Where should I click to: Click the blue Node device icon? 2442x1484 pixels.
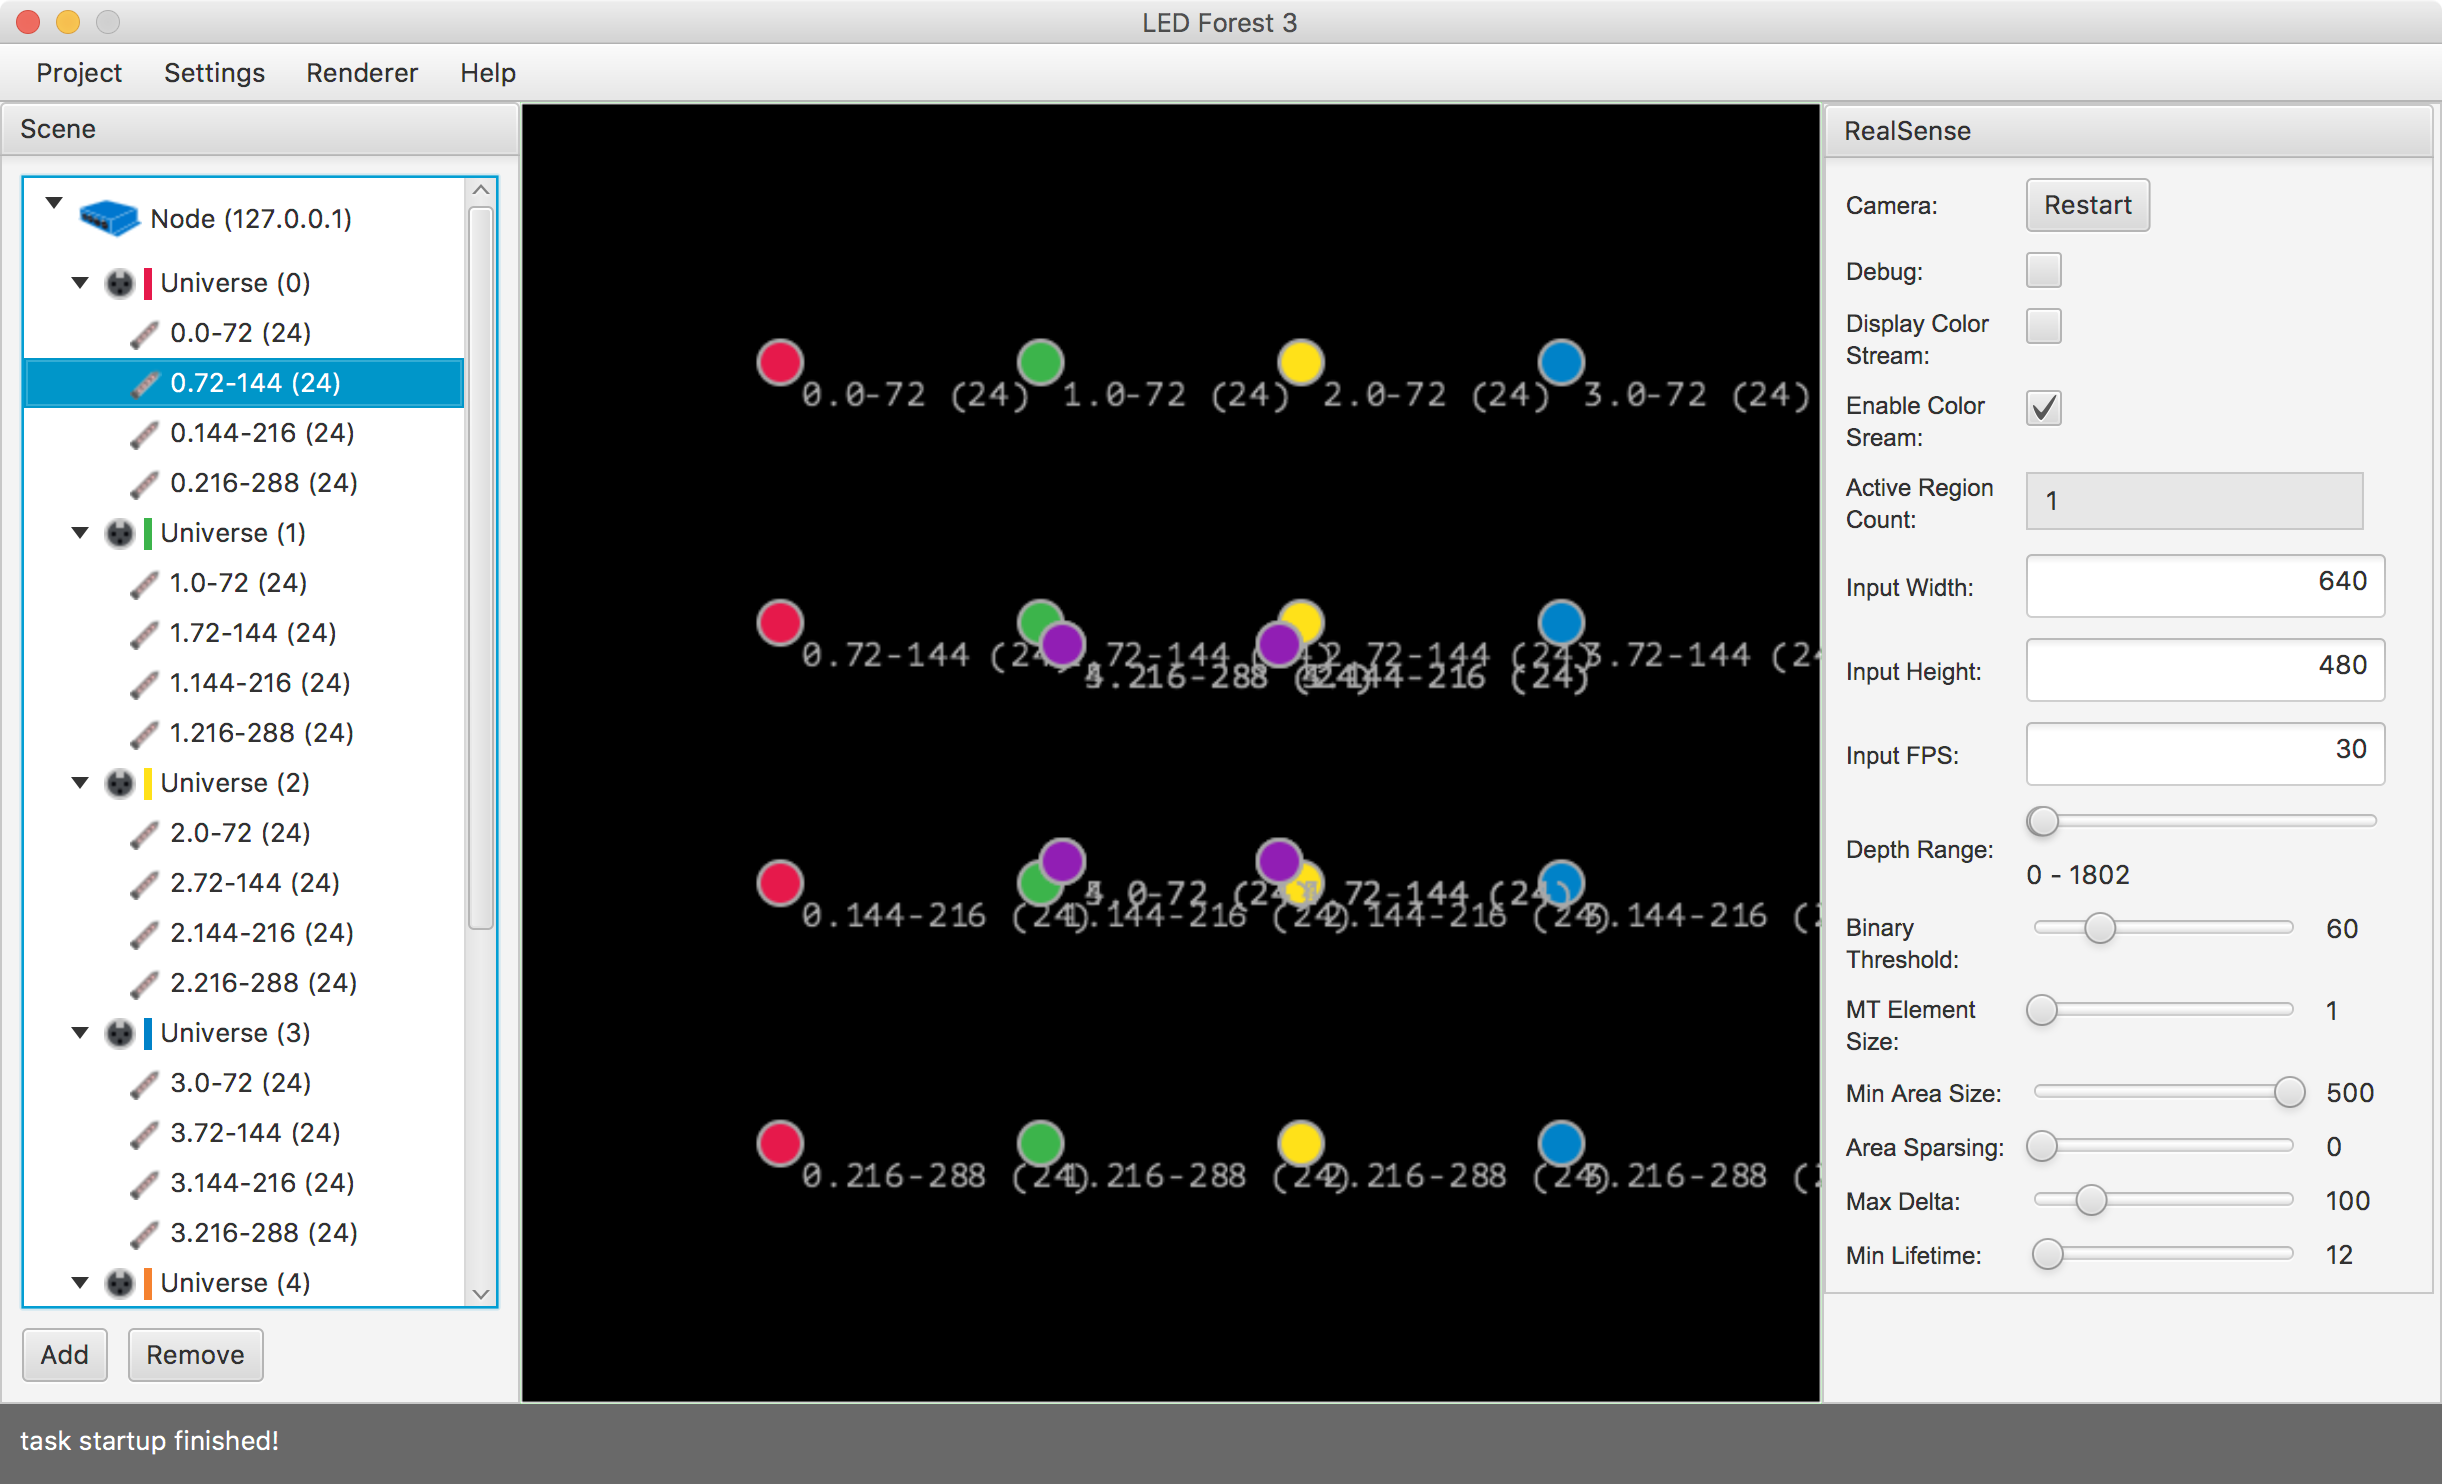[108, 217]
